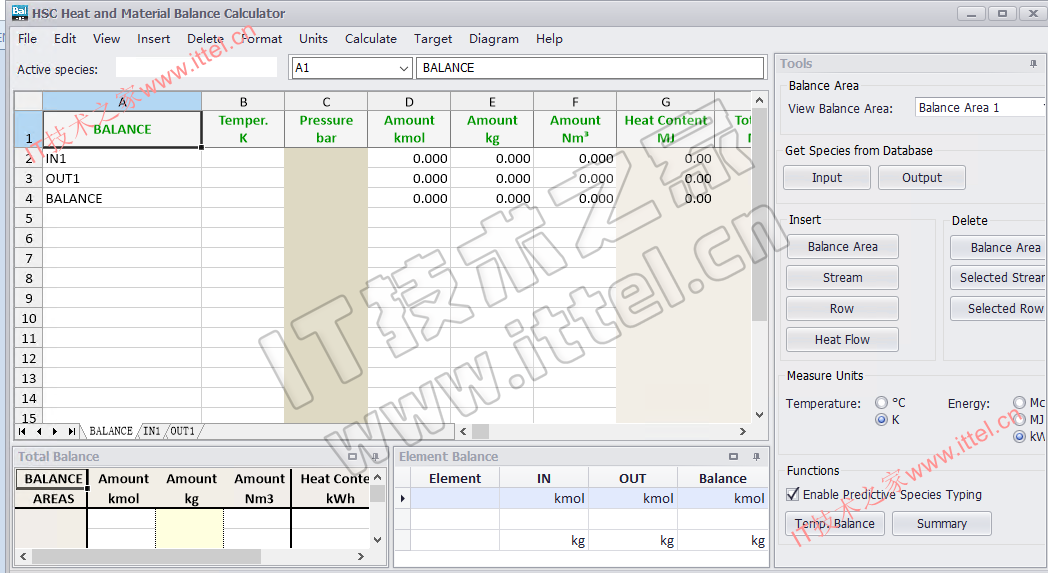
Task: Select Mcal energy unit radio
Action: pos(1019,403)
